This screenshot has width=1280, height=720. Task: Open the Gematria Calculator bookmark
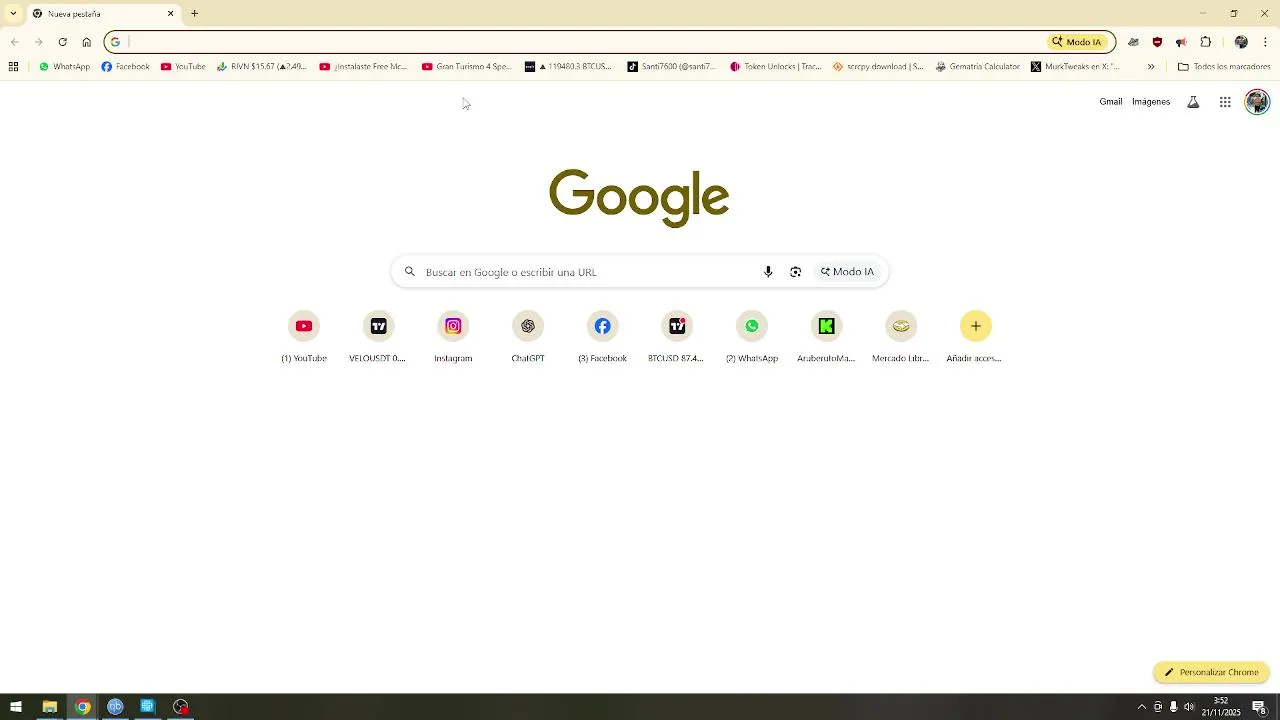[978, 67]
